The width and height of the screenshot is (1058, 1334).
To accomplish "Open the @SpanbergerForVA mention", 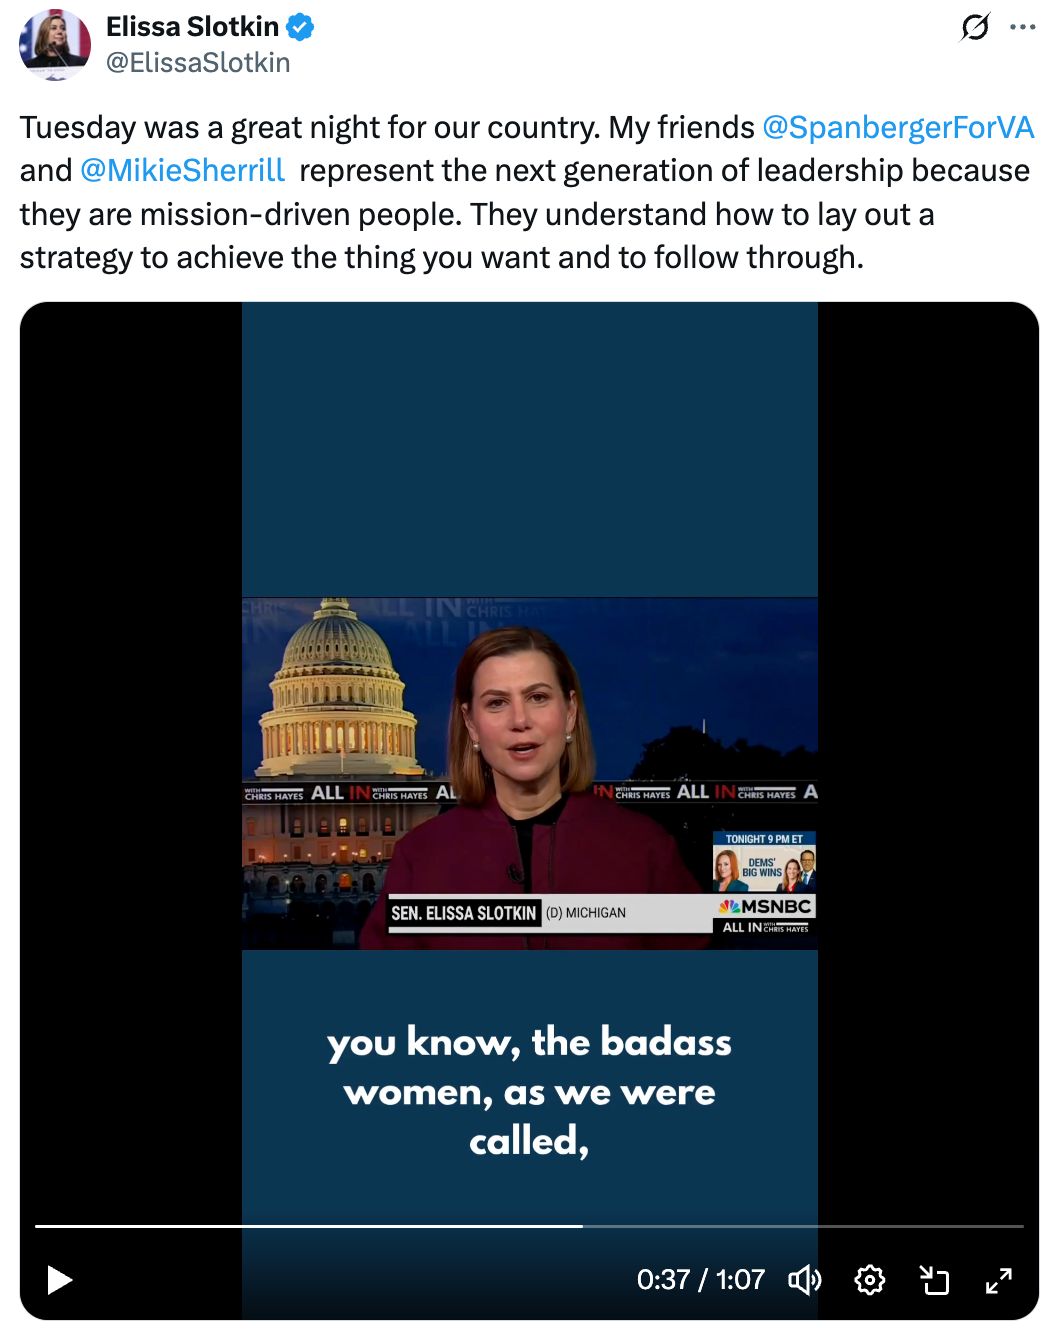I will tap(897, 127).
